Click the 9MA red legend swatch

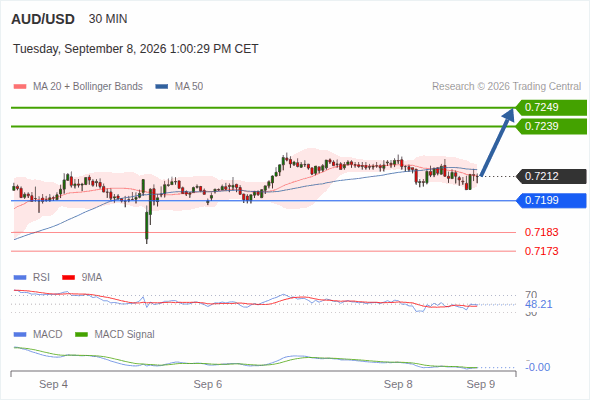(68, 278)
